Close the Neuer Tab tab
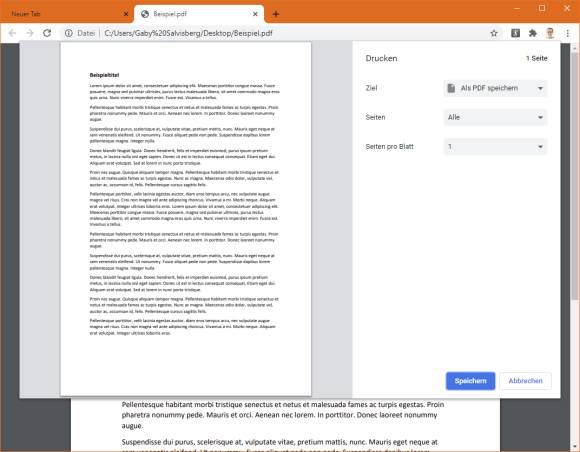Image resolution: width=580 pixels, height=452 pixels. point(126,14)
